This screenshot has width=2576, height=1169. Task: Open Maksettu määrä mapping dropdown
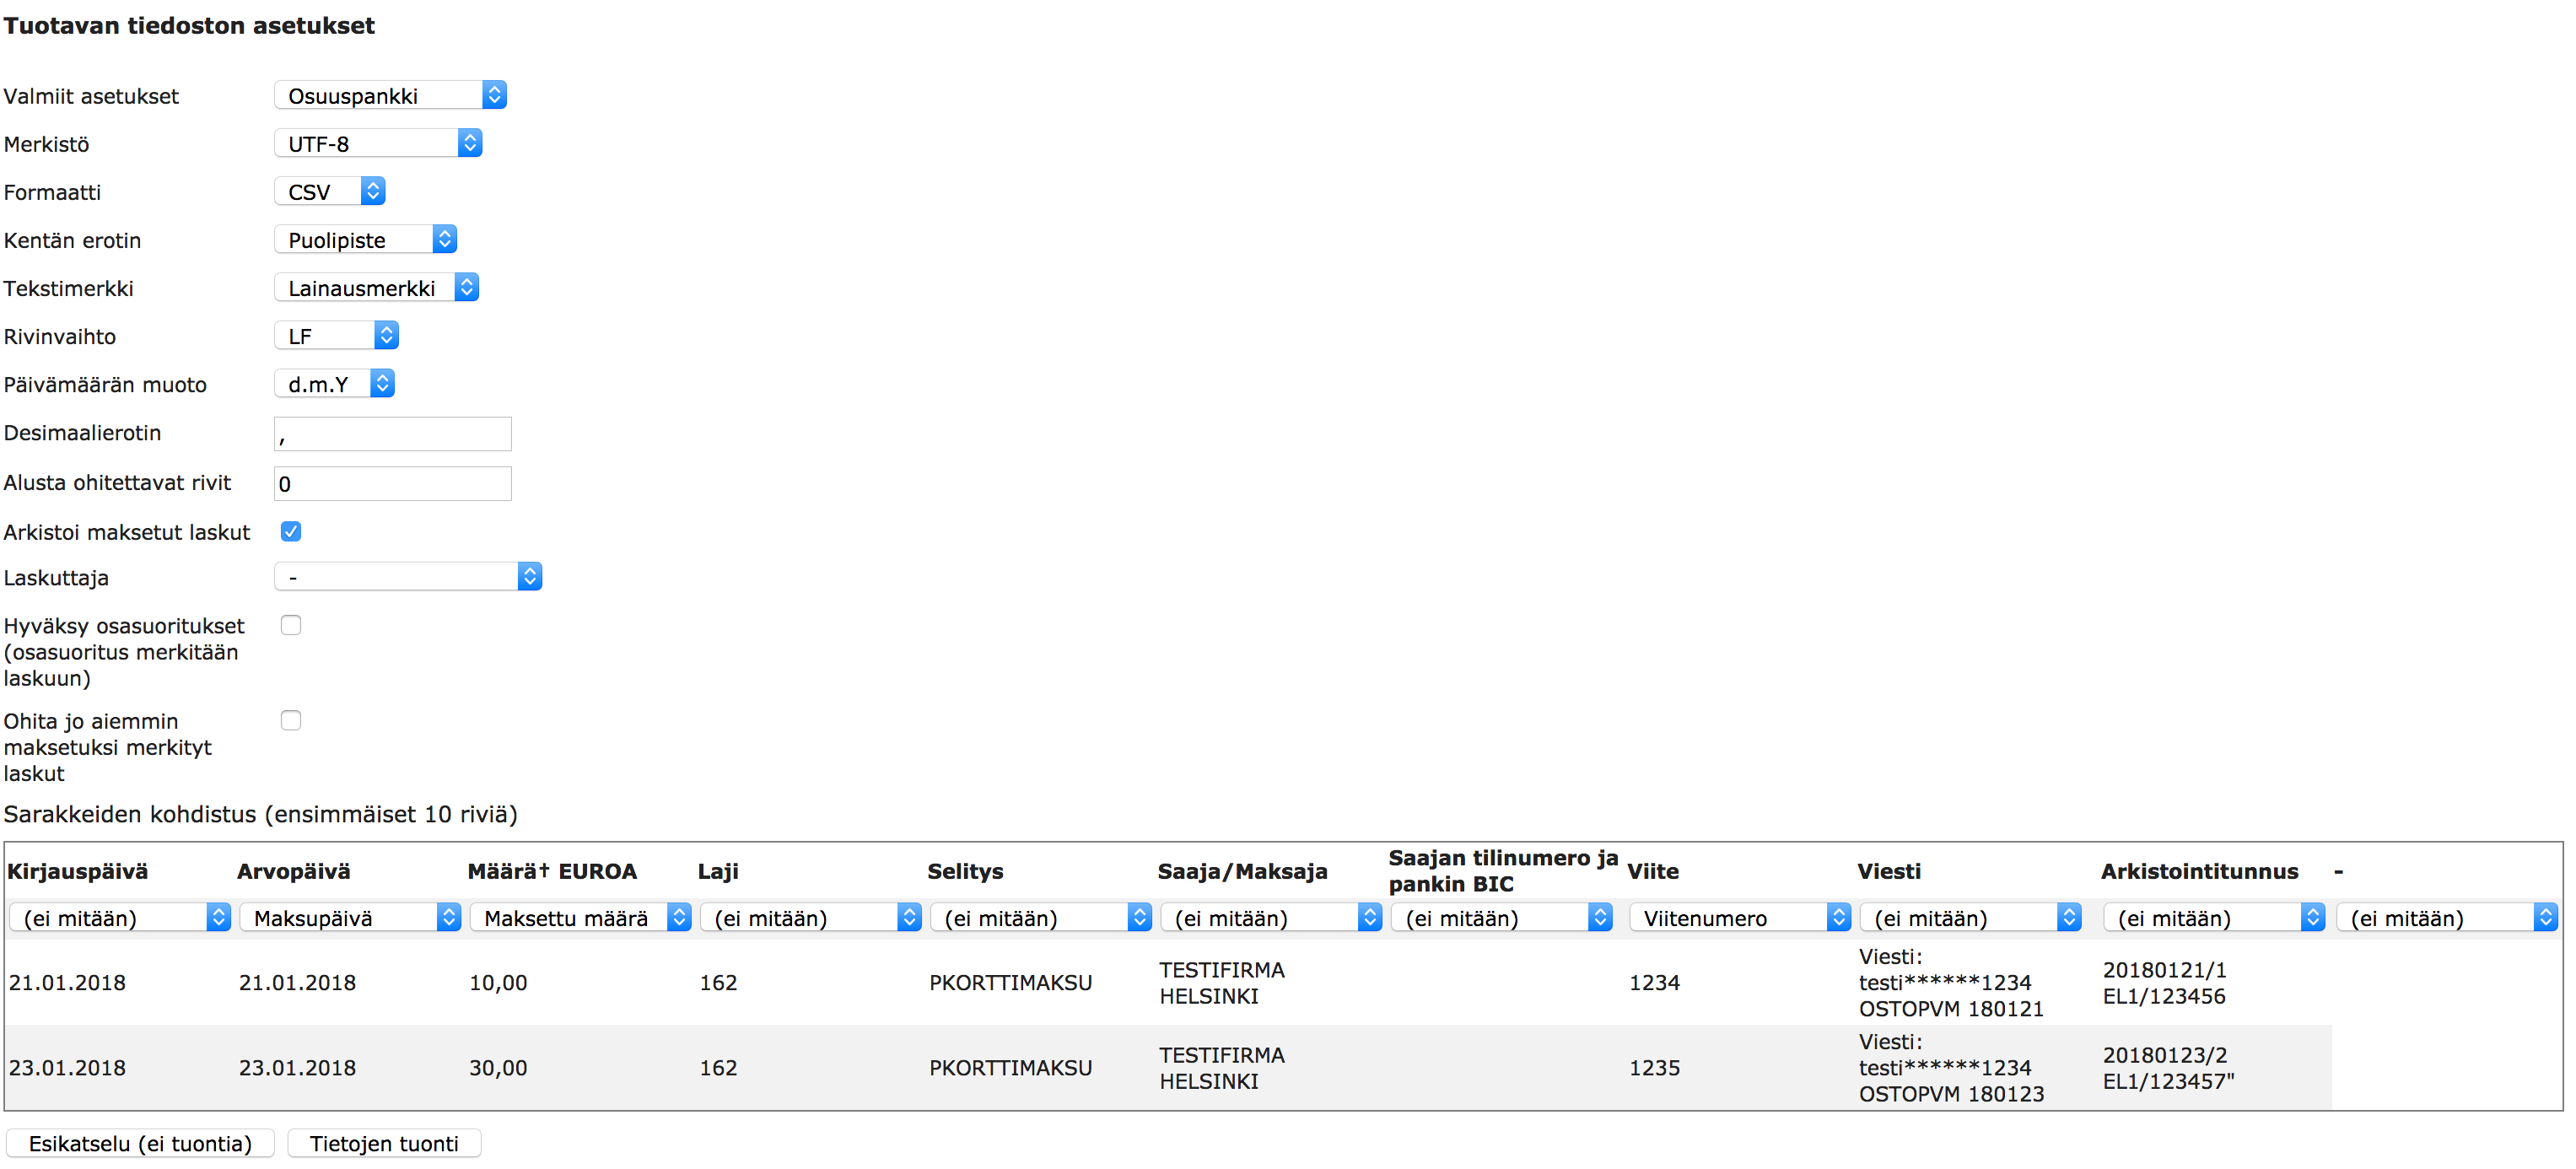coord(581,917)
